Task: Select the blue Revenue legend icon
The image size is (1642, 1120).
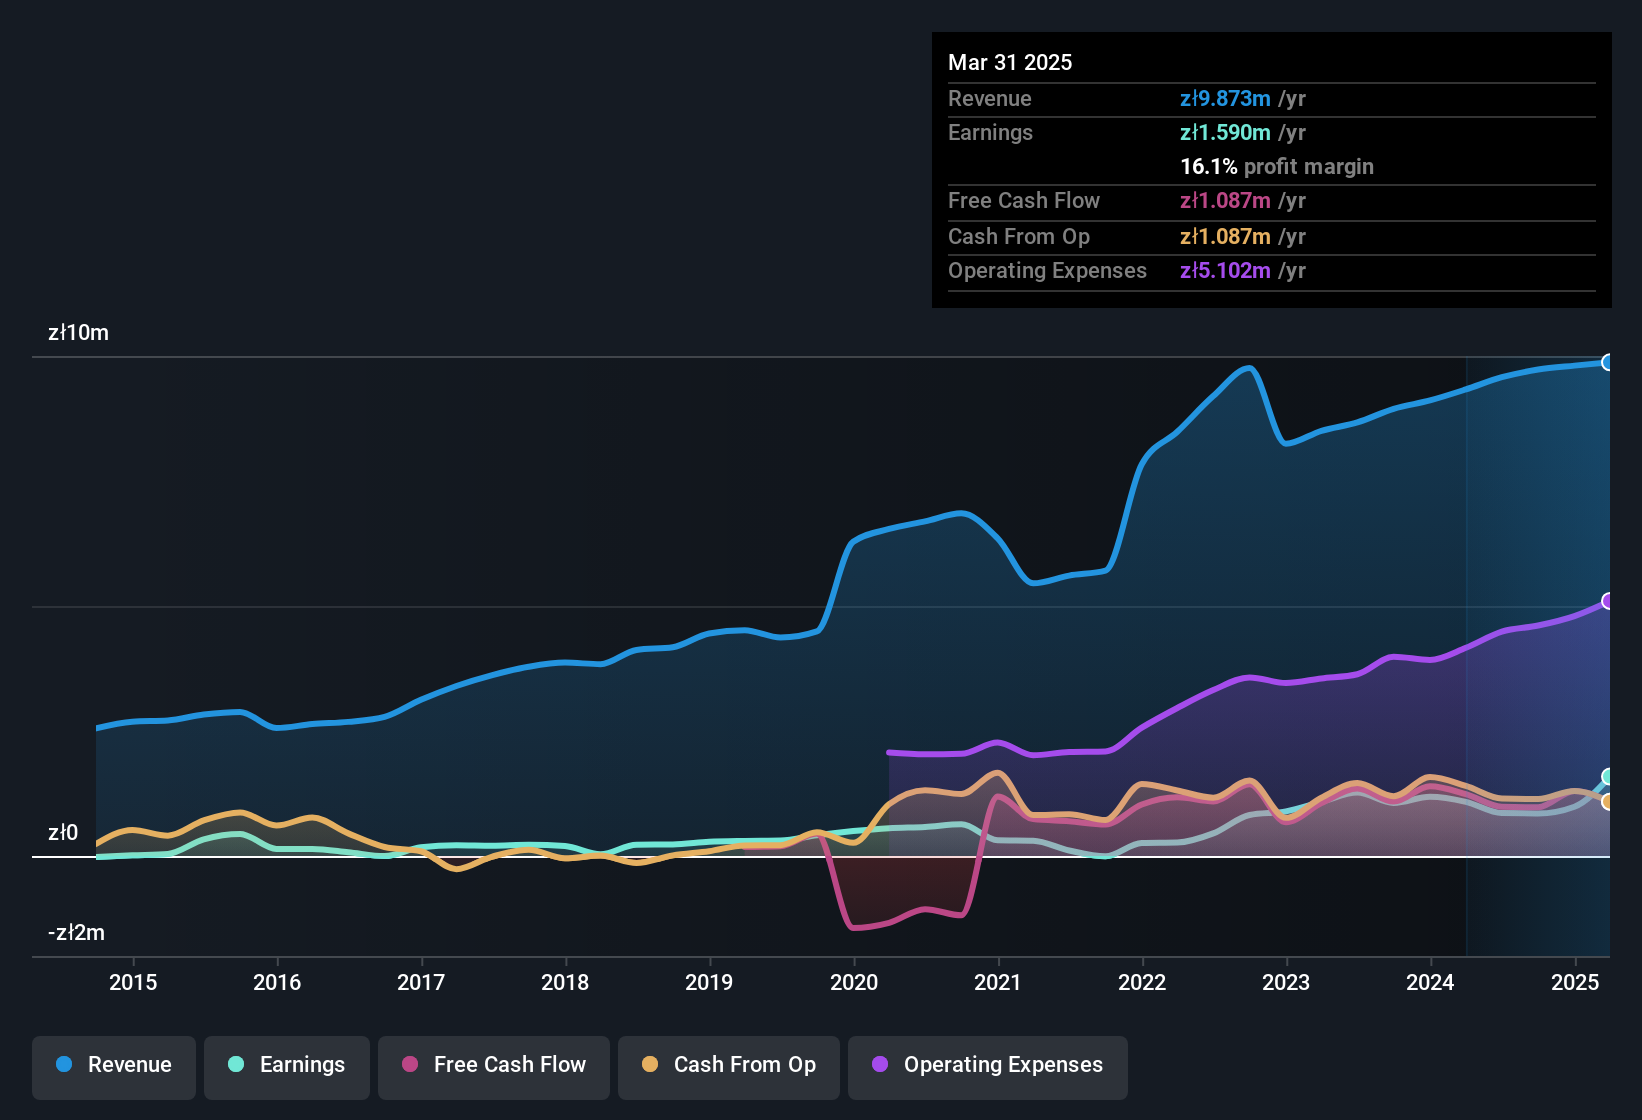Action: (x=64, y=1065)
